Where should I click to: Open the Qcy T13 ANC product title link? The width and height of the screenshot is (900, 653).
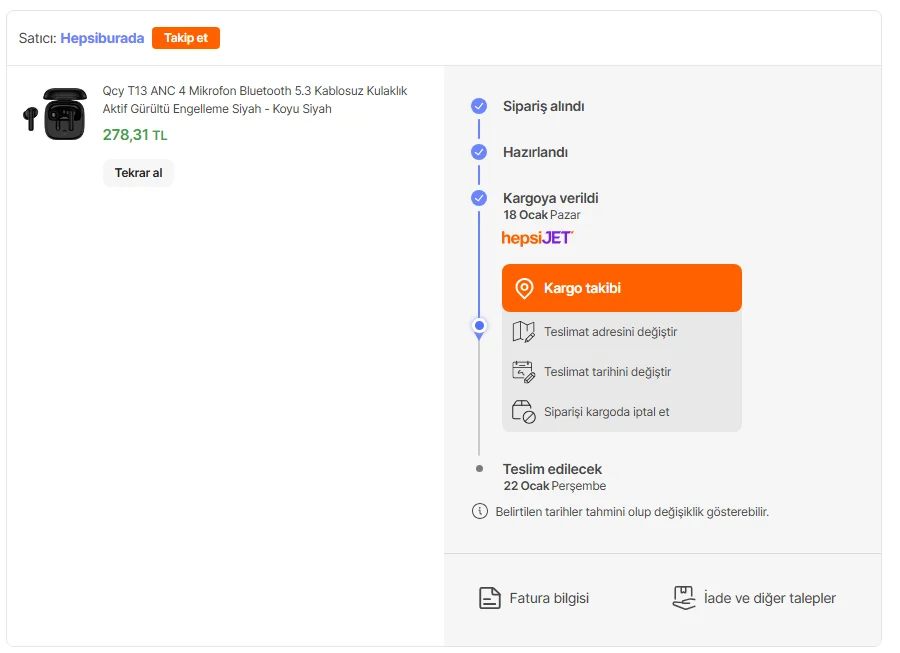(255, 99)
